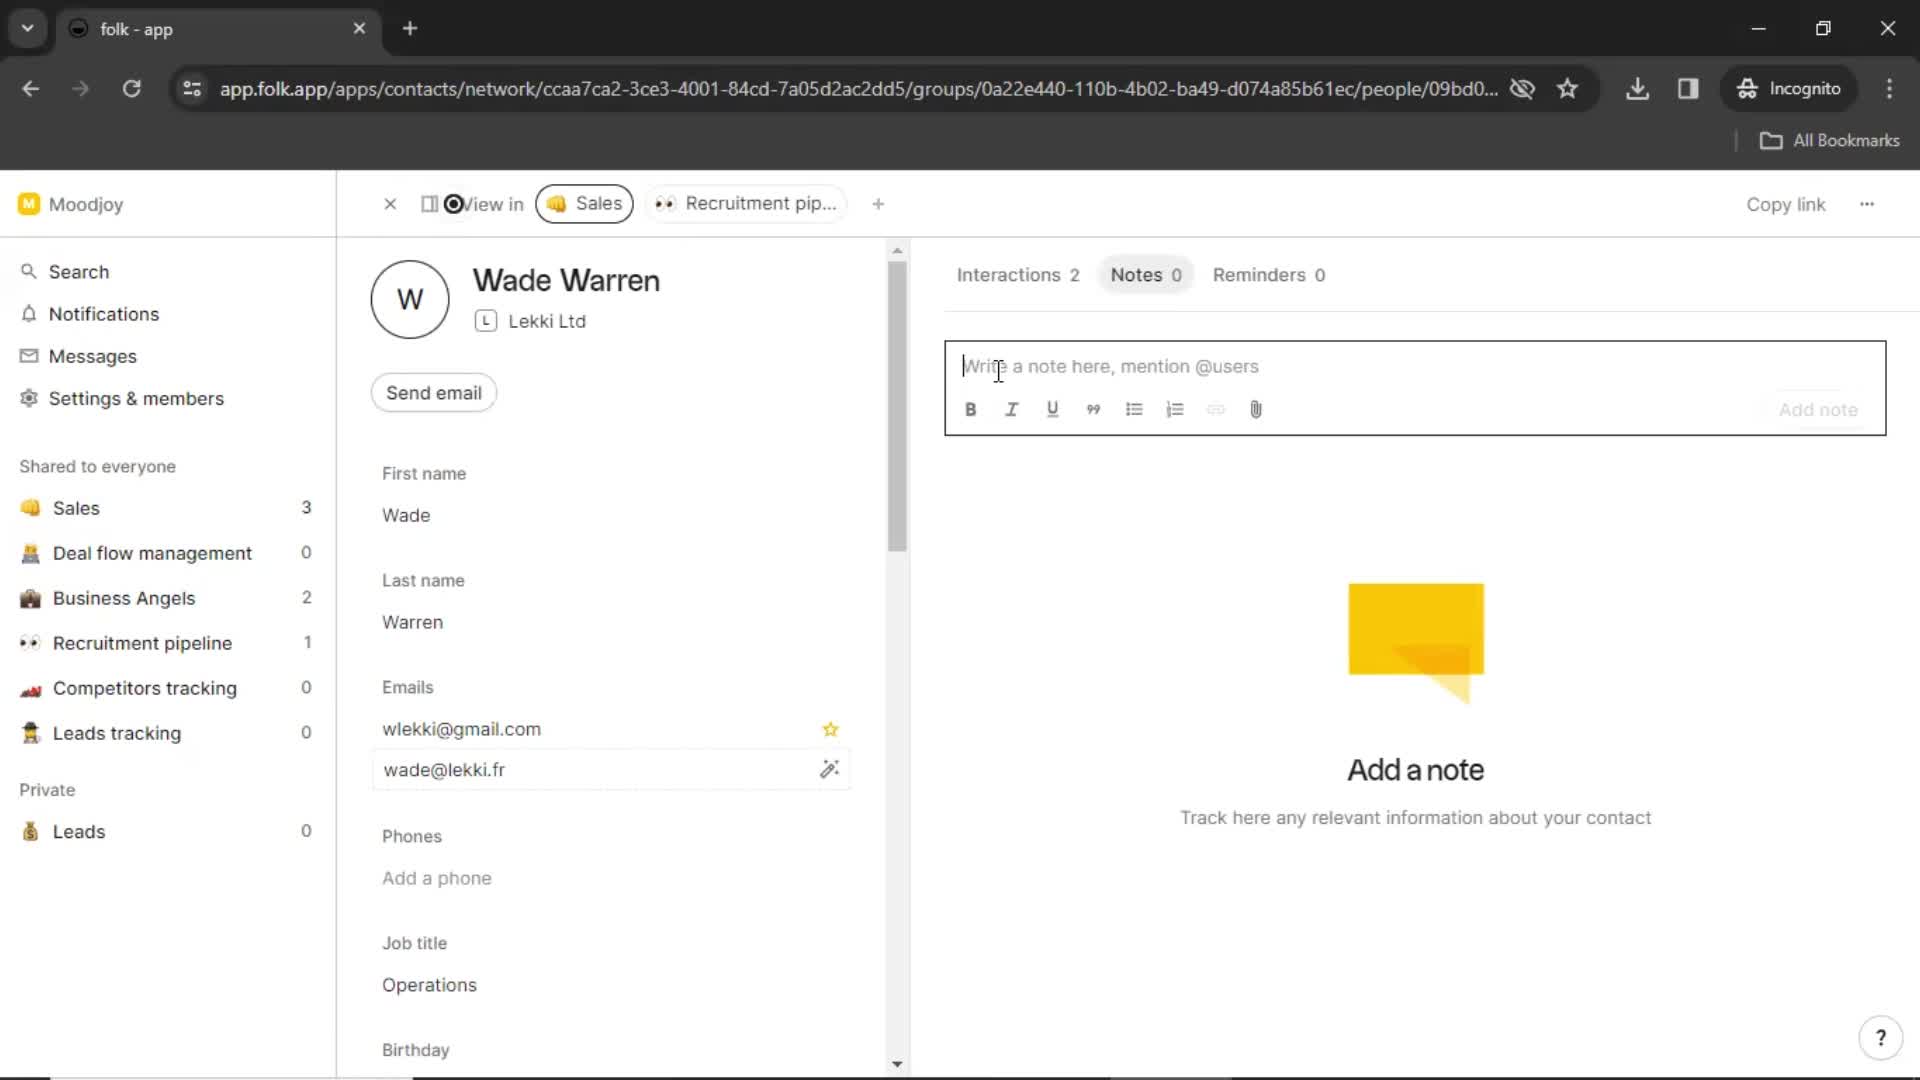This screenshot has height=1080, width=1920.
Task: Click the Blockquote formatting icon
Action: (x=1093, y=409)
